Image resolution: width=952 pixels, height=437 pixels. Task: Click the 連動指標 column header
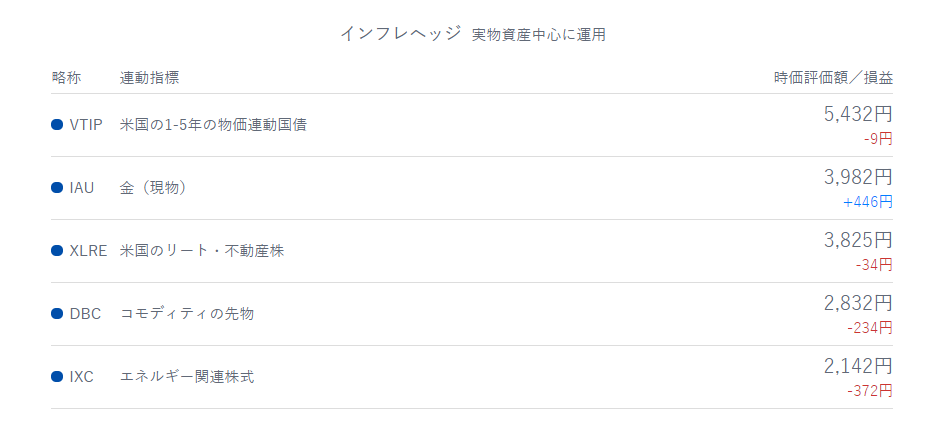tap(150, 77)
